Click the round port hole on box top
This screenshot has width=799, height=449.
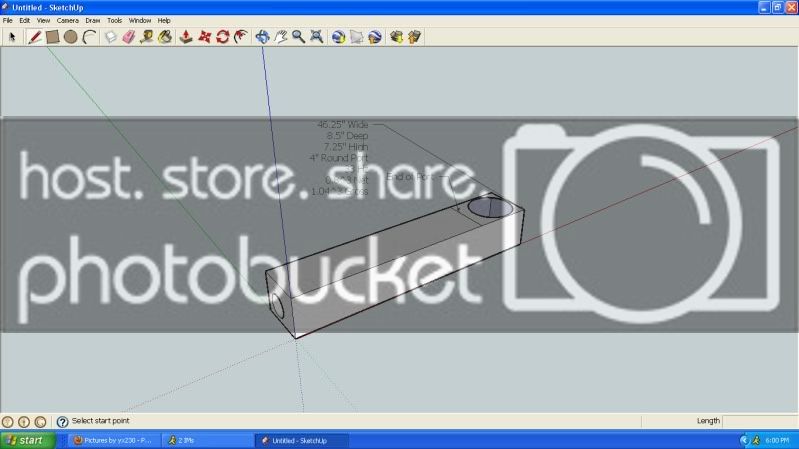490,207
